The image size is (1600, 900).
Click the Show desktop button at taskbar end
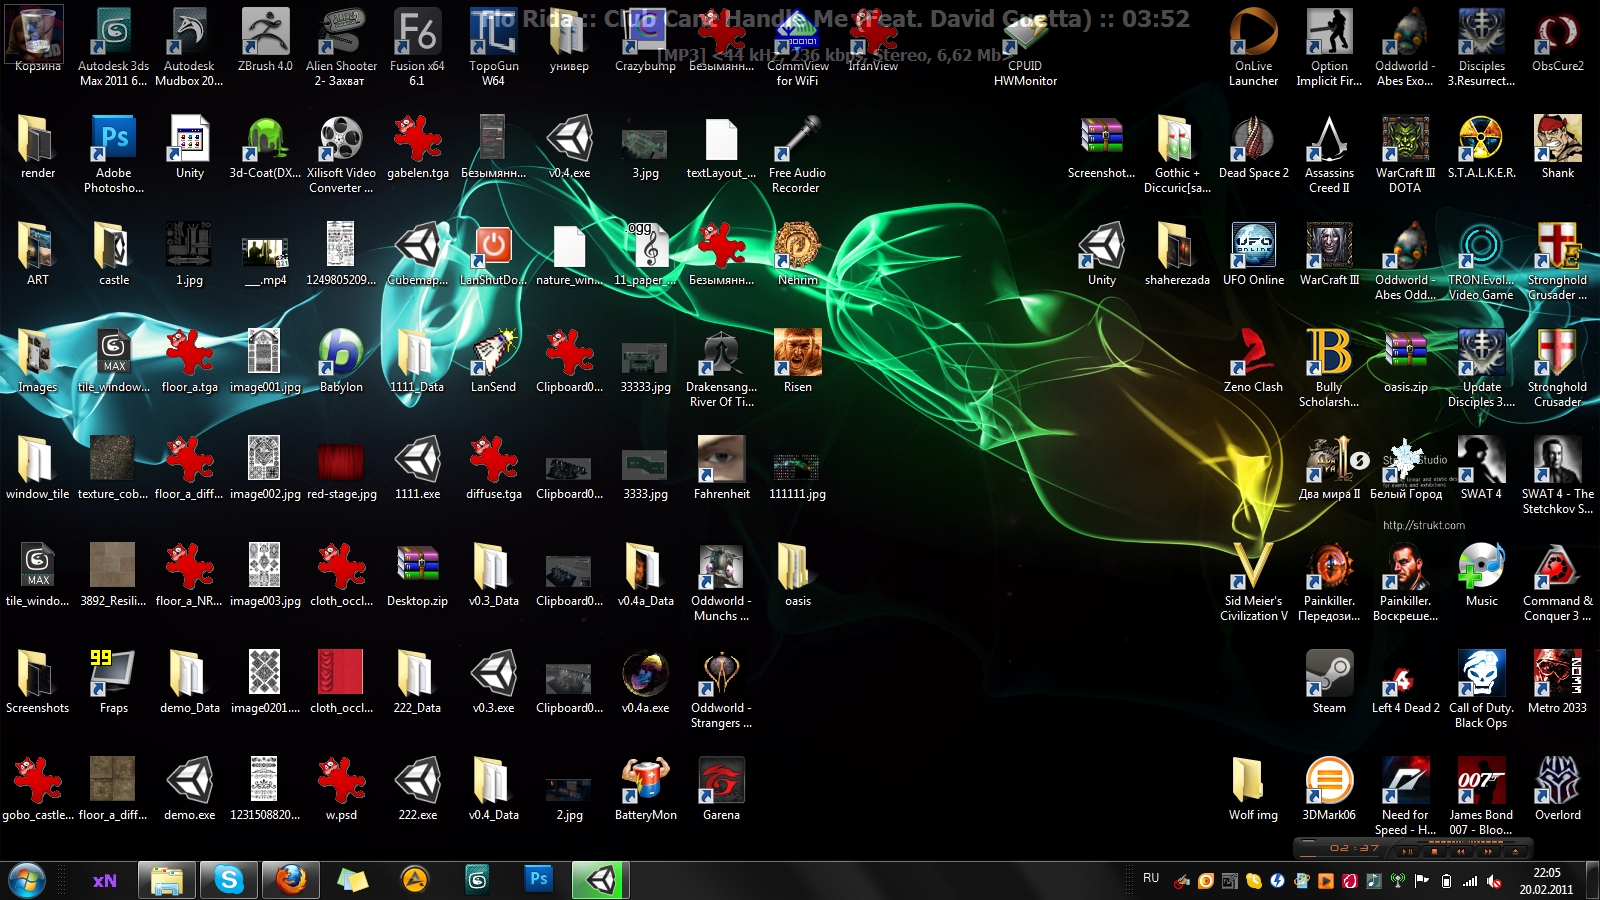coord(1594,880)
